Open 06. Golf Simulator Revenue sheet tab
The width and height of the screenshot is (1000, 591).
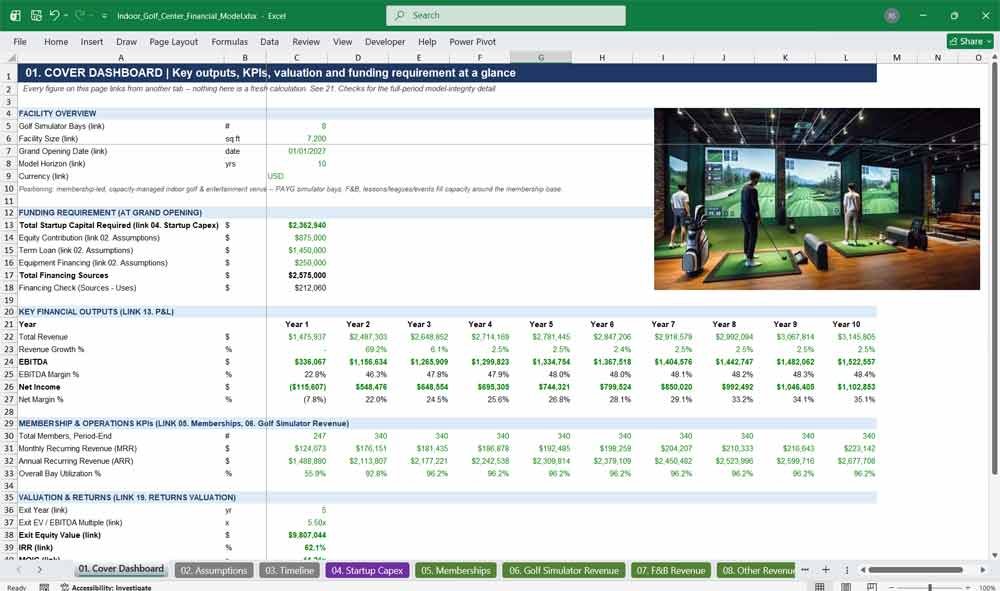pyautogui.click(x=564, y=571)
